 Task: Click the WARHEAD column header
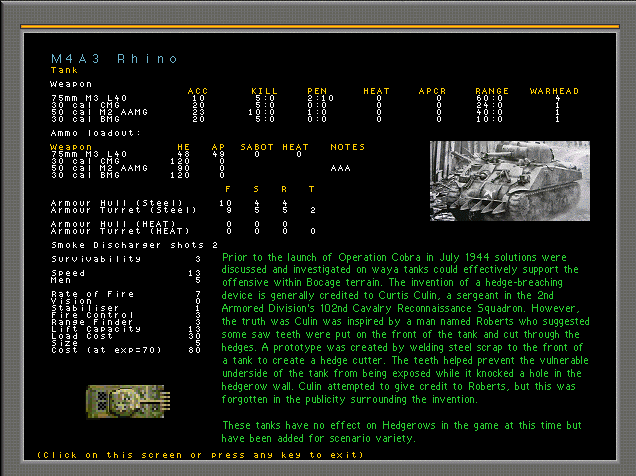(x=555, y=91)
